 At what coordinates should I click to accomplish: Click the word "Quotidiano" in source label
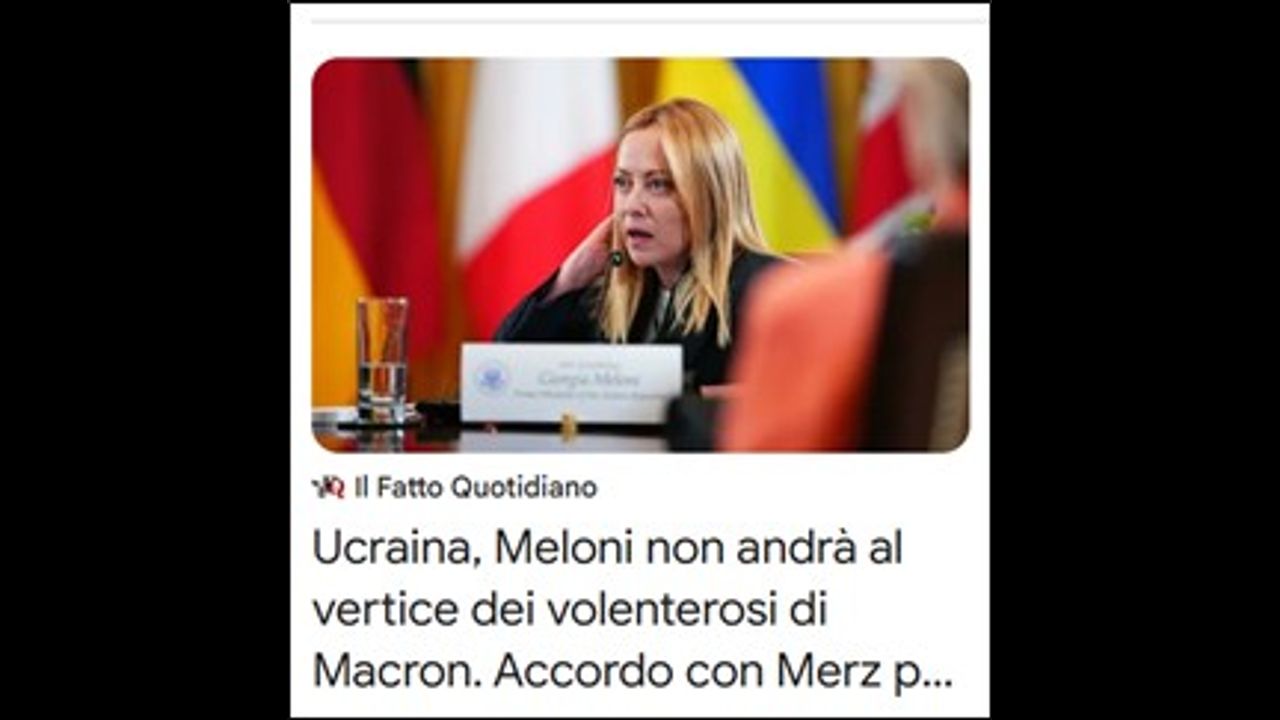(x=524, y=487)
